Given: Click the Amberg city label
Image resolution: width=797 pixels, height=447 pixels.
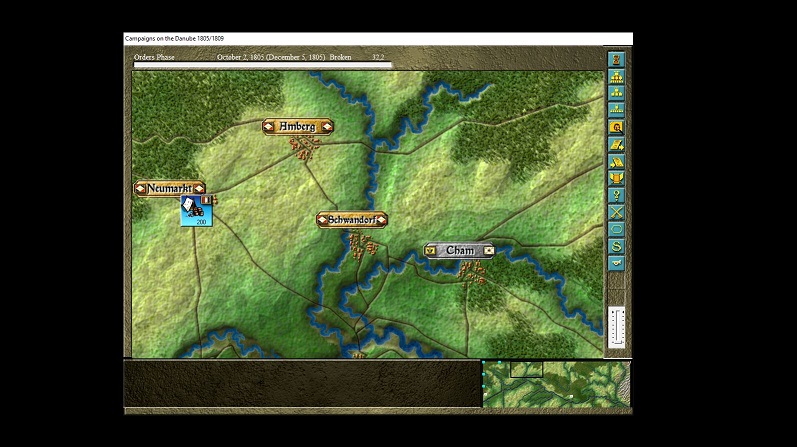Looking at the screenshot, I should pos(298,127).
